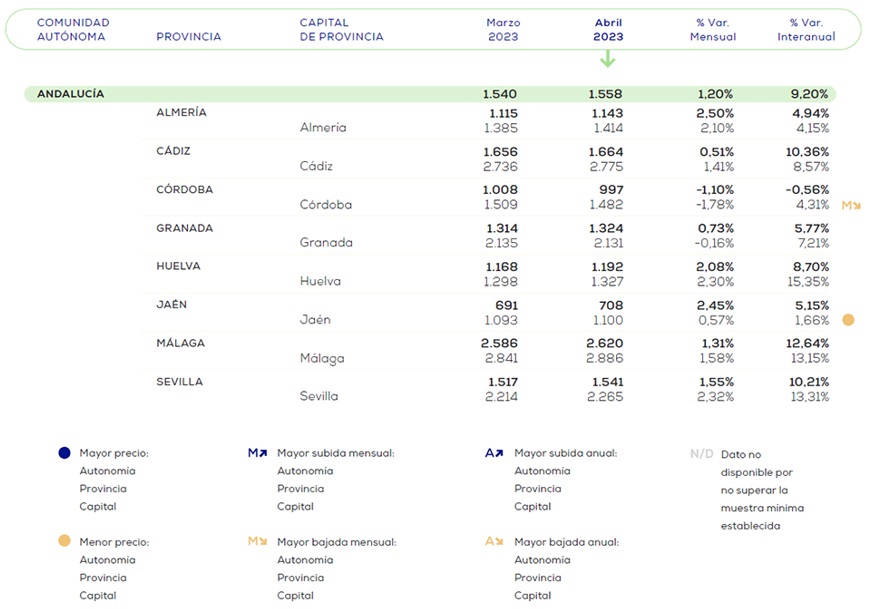Click the Capital de Provincia column header
The width and height of the screenshot is (877, 609).
(341, 30)
